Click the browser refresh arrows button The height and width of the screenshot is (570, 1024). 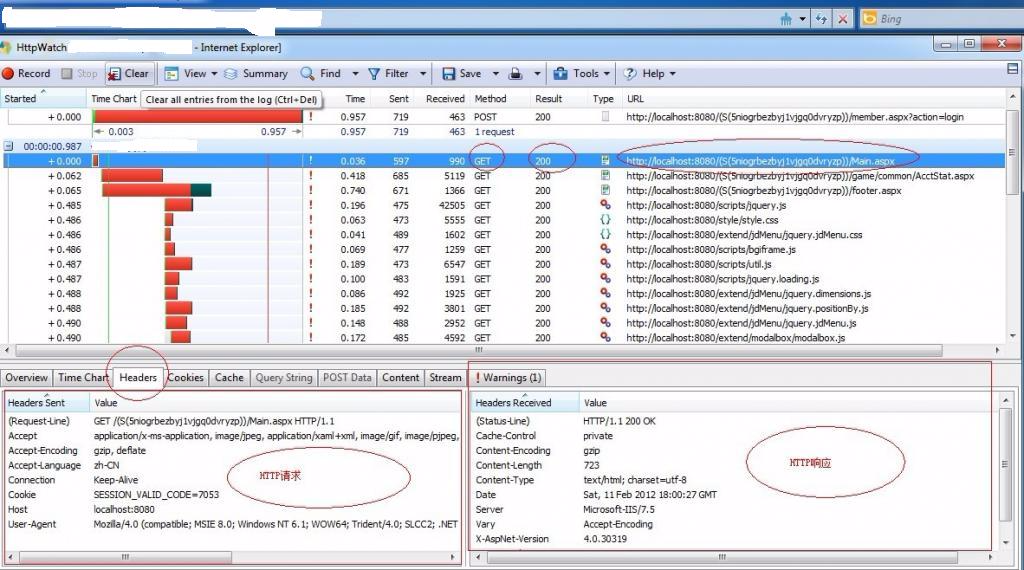[822, 19]
